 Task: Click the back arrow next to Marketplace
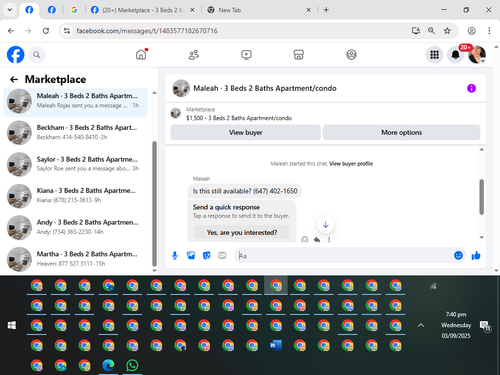(x=14, y=79)
